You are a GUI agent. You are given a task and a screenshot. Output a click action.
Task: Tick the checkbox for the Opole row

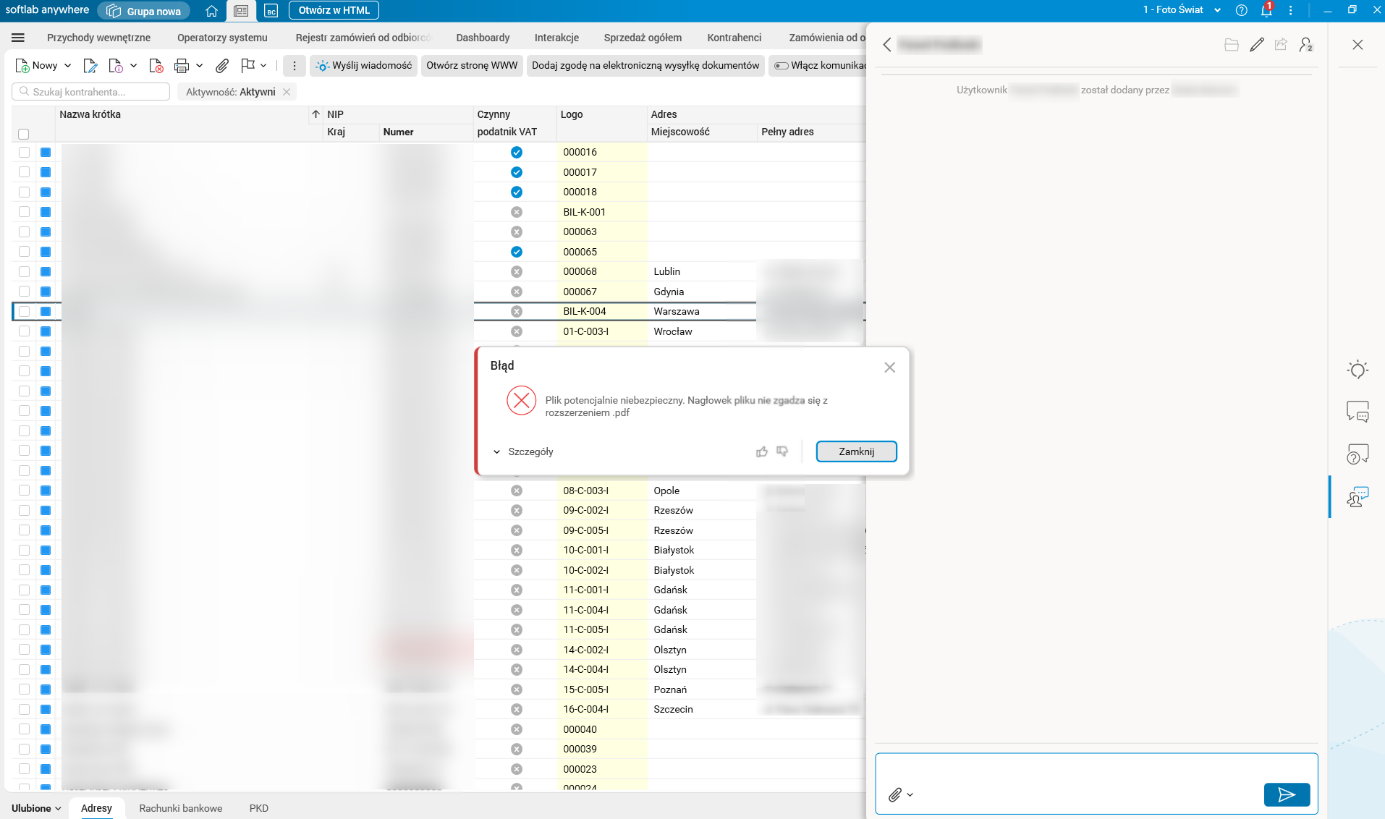[24, 491]
